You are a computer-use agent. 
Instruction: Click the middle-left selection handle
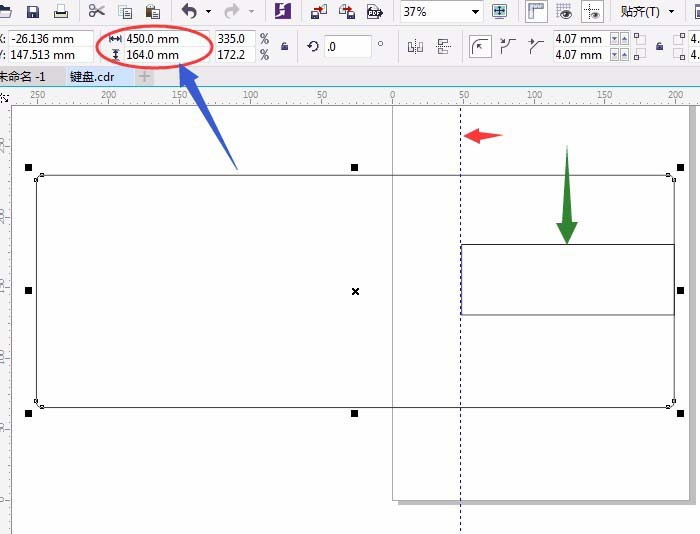29,291
